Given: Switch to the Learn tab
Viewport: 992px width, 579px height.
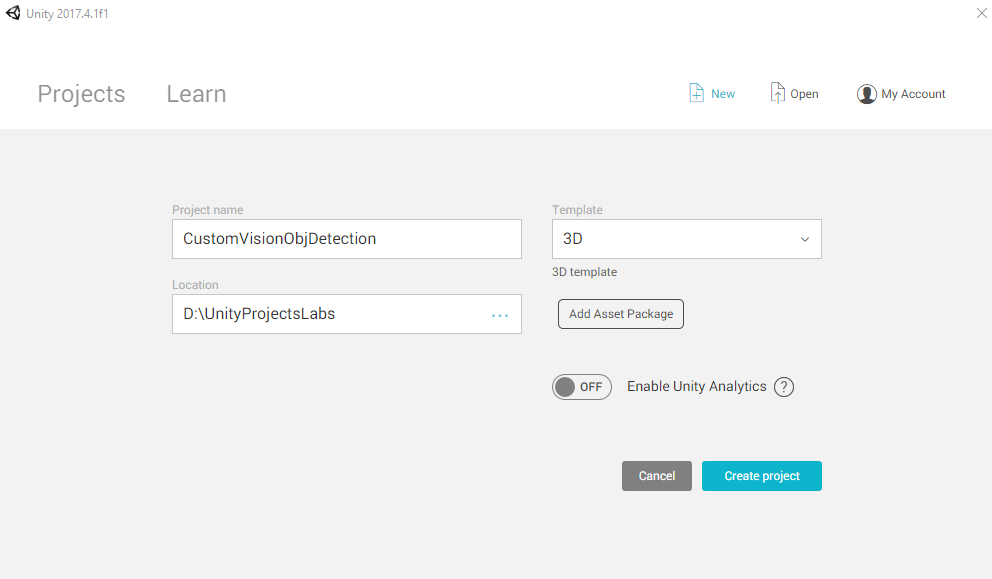Looking at the screenshot, I should coord(196,93).
